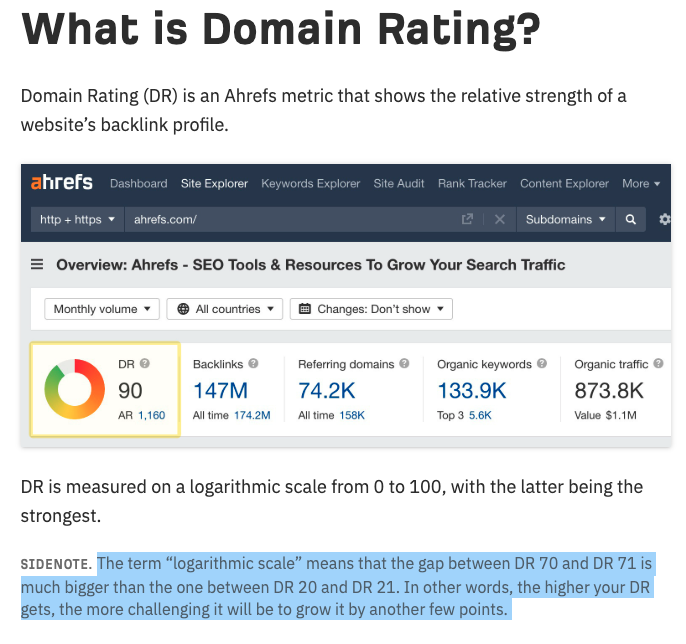The width and height of the screenshot is (686, 644).
Task: Open settings gear icon
Action: tap(665, 219)
